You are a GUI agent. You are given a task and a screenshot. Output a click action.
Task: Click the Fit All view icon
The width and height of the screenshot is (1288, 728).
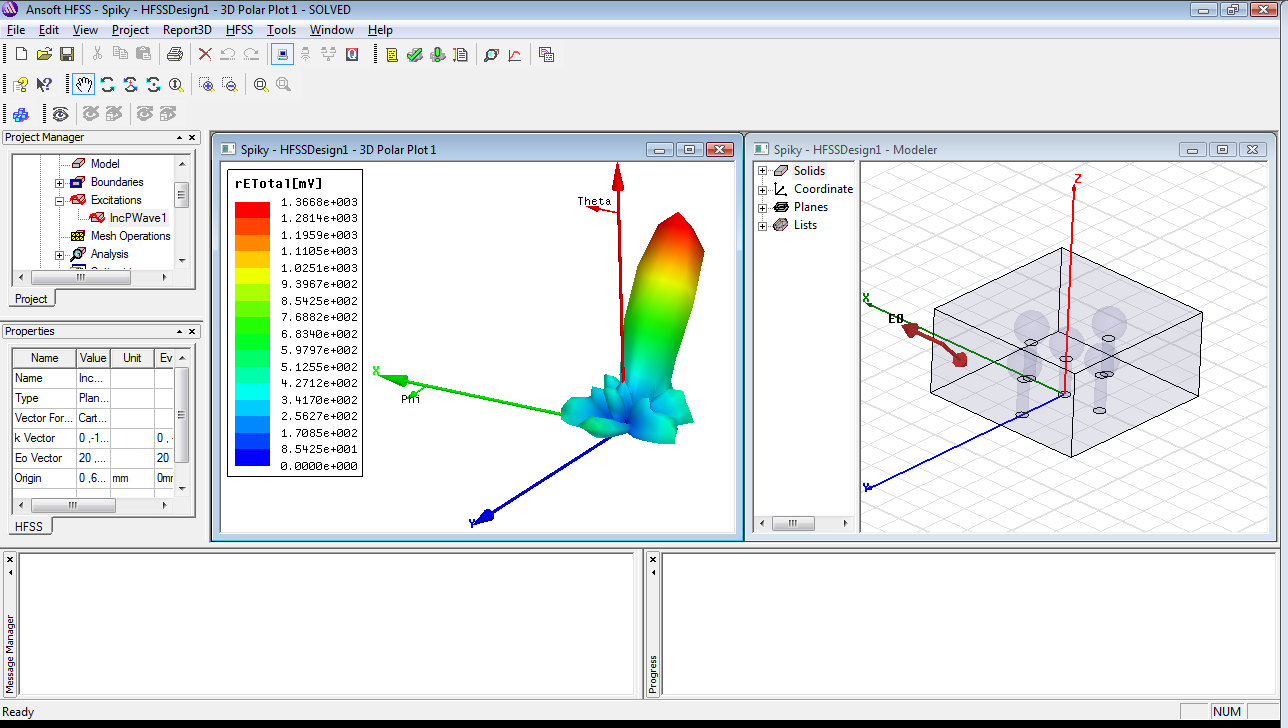pyautogui.click(x=260, y=84)
